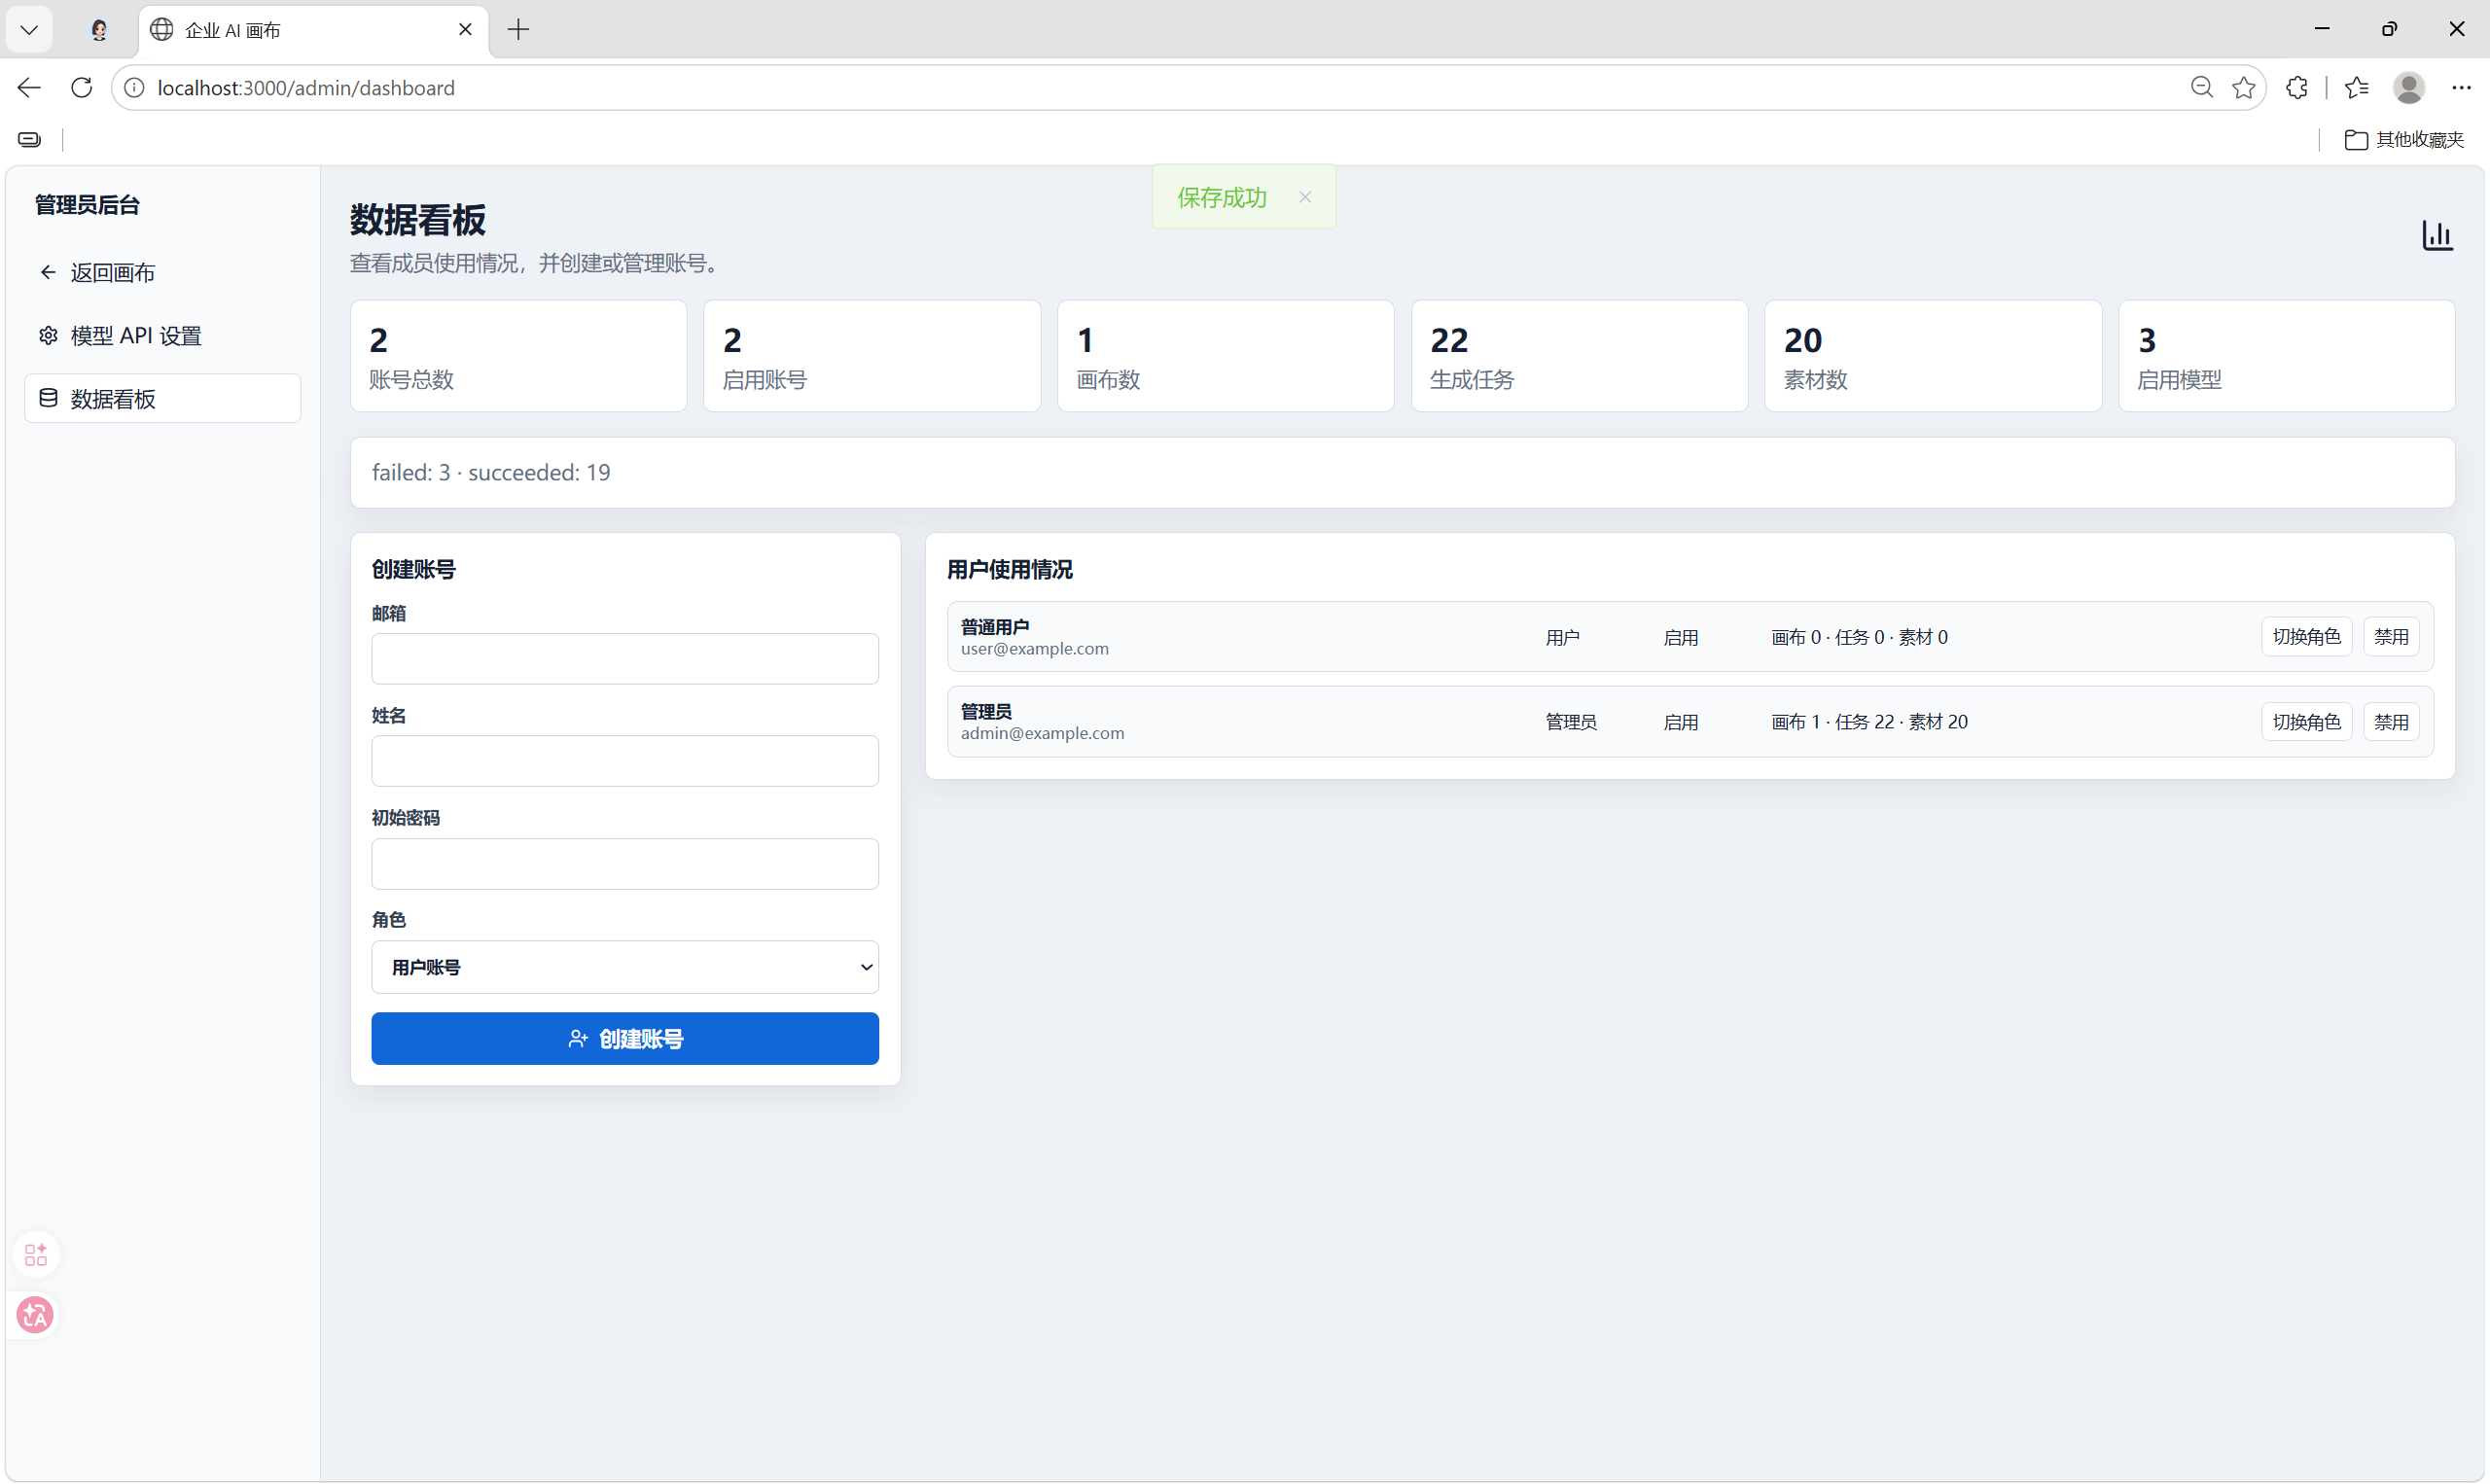
Task: Dismiss the 保存成功 notification
Action: 1304,197
